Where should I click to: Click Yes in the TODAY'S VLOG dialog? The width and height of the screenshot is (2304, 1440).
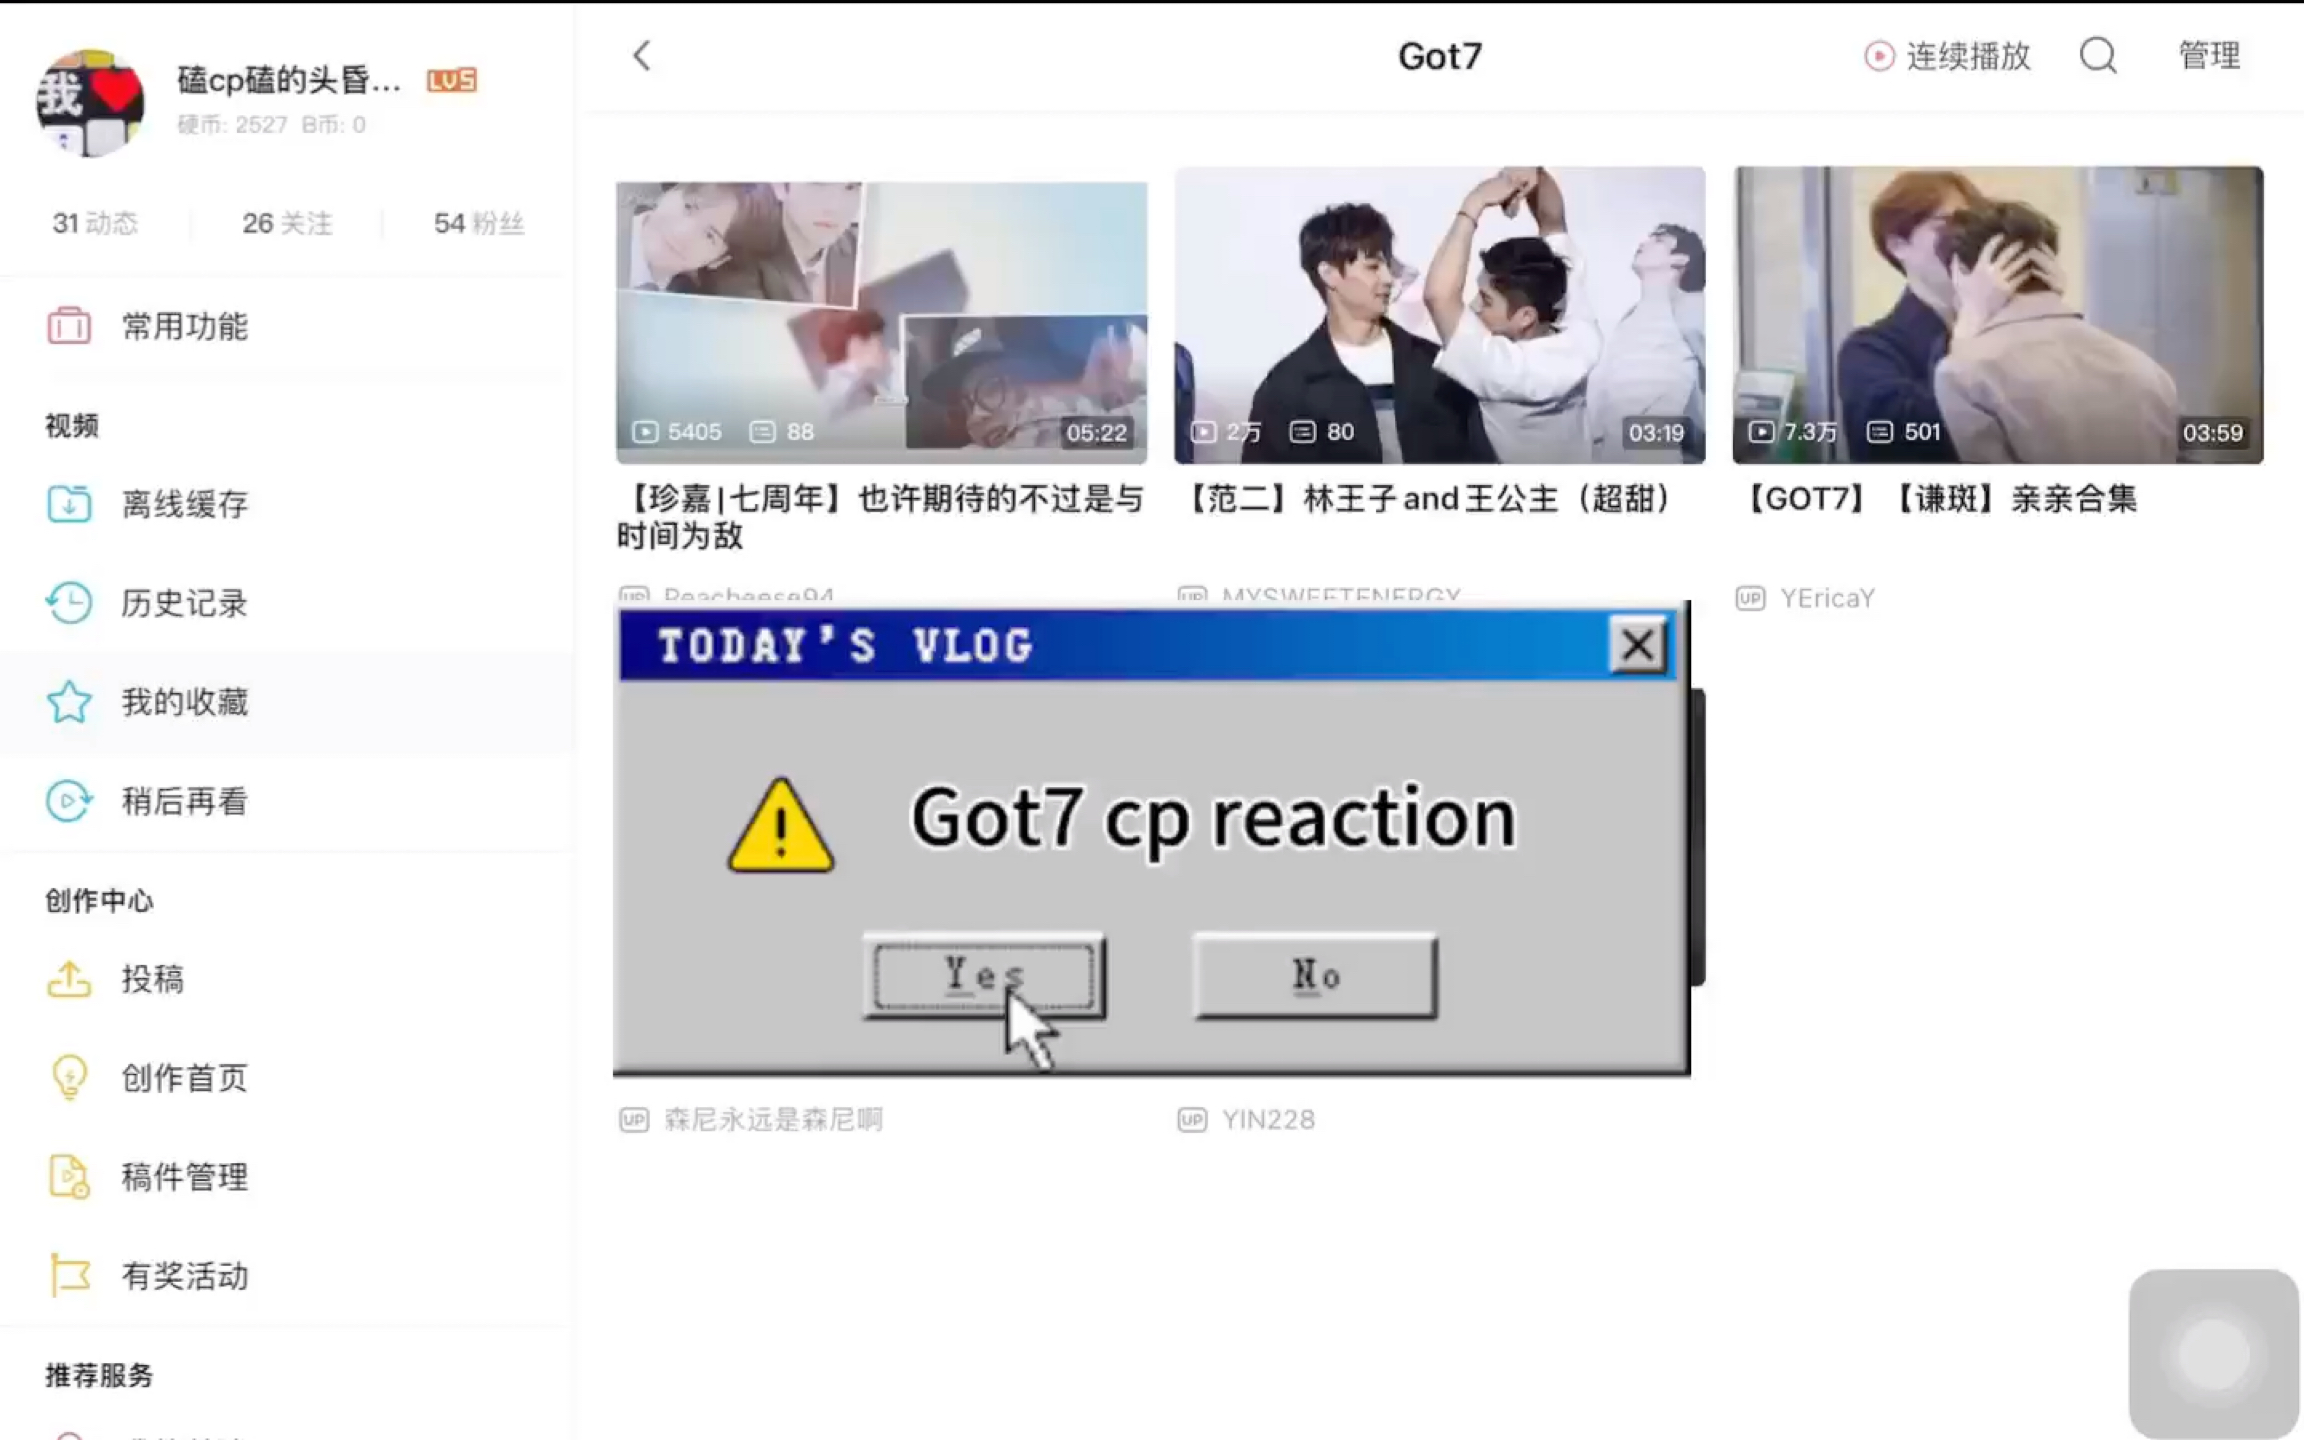click(x=983, y=975)
